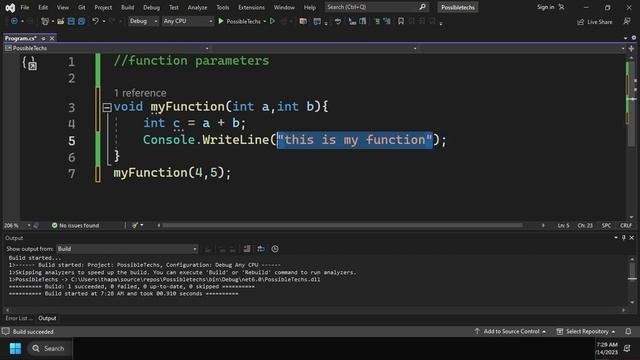The width and height of the screenshot is (640, 360).
Task: Open the PossibleTechs project navigation dropdown
Action: point(107,48)
